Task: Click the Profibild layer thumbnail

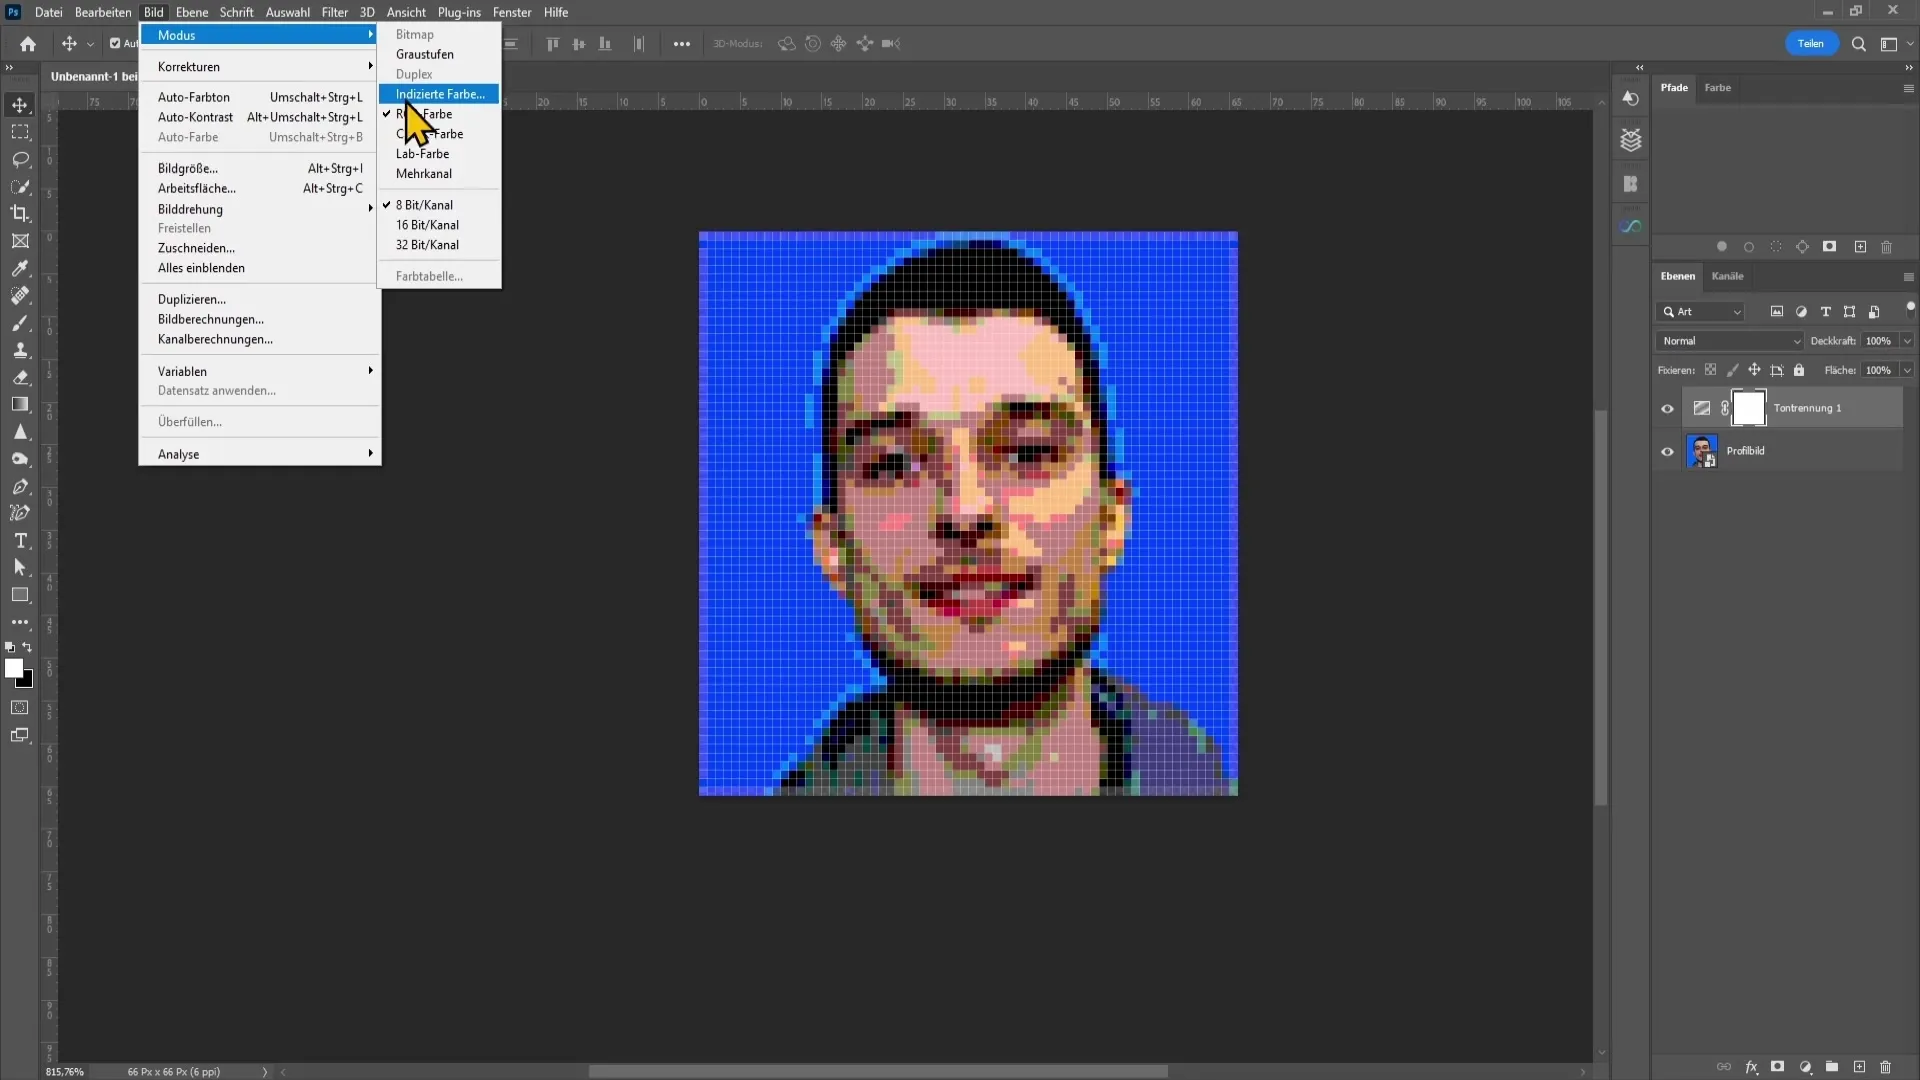Action: click(x=1701, y=450)
